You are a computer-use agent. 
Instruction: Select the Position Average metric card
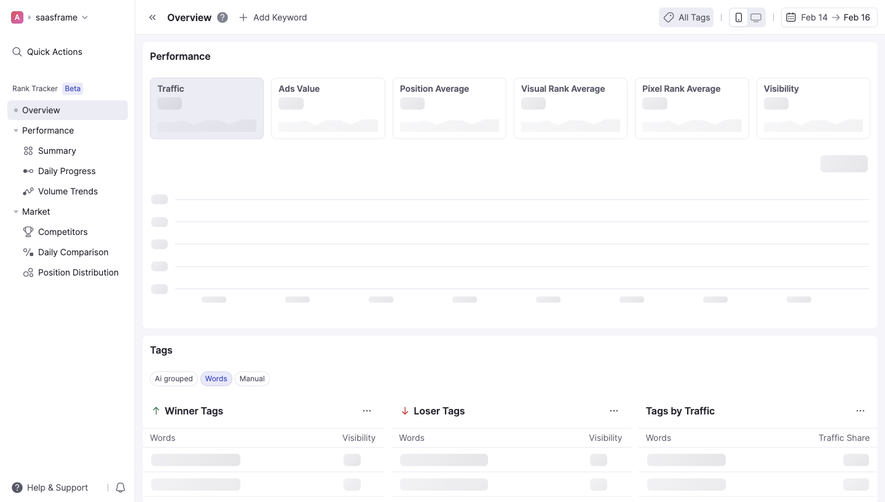(x=449, y=108)
